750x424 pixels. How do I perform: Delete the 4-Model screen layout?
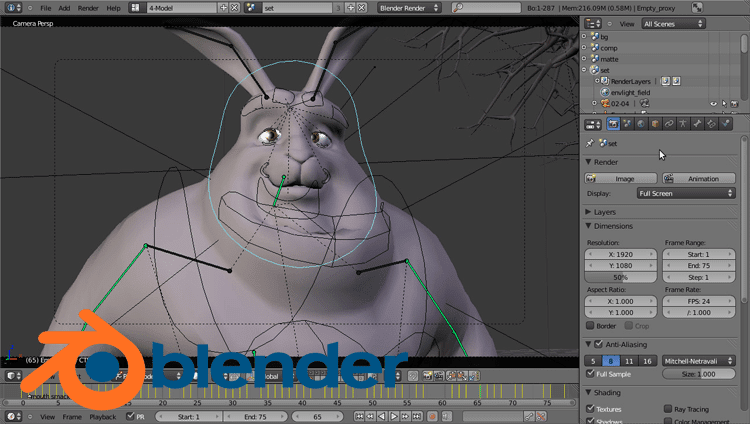tap(234, 8)
